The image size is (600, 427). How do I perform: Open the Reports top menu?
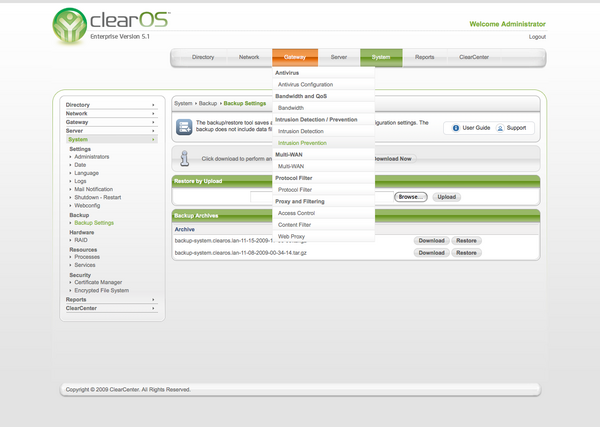click(x=424, y=57)
